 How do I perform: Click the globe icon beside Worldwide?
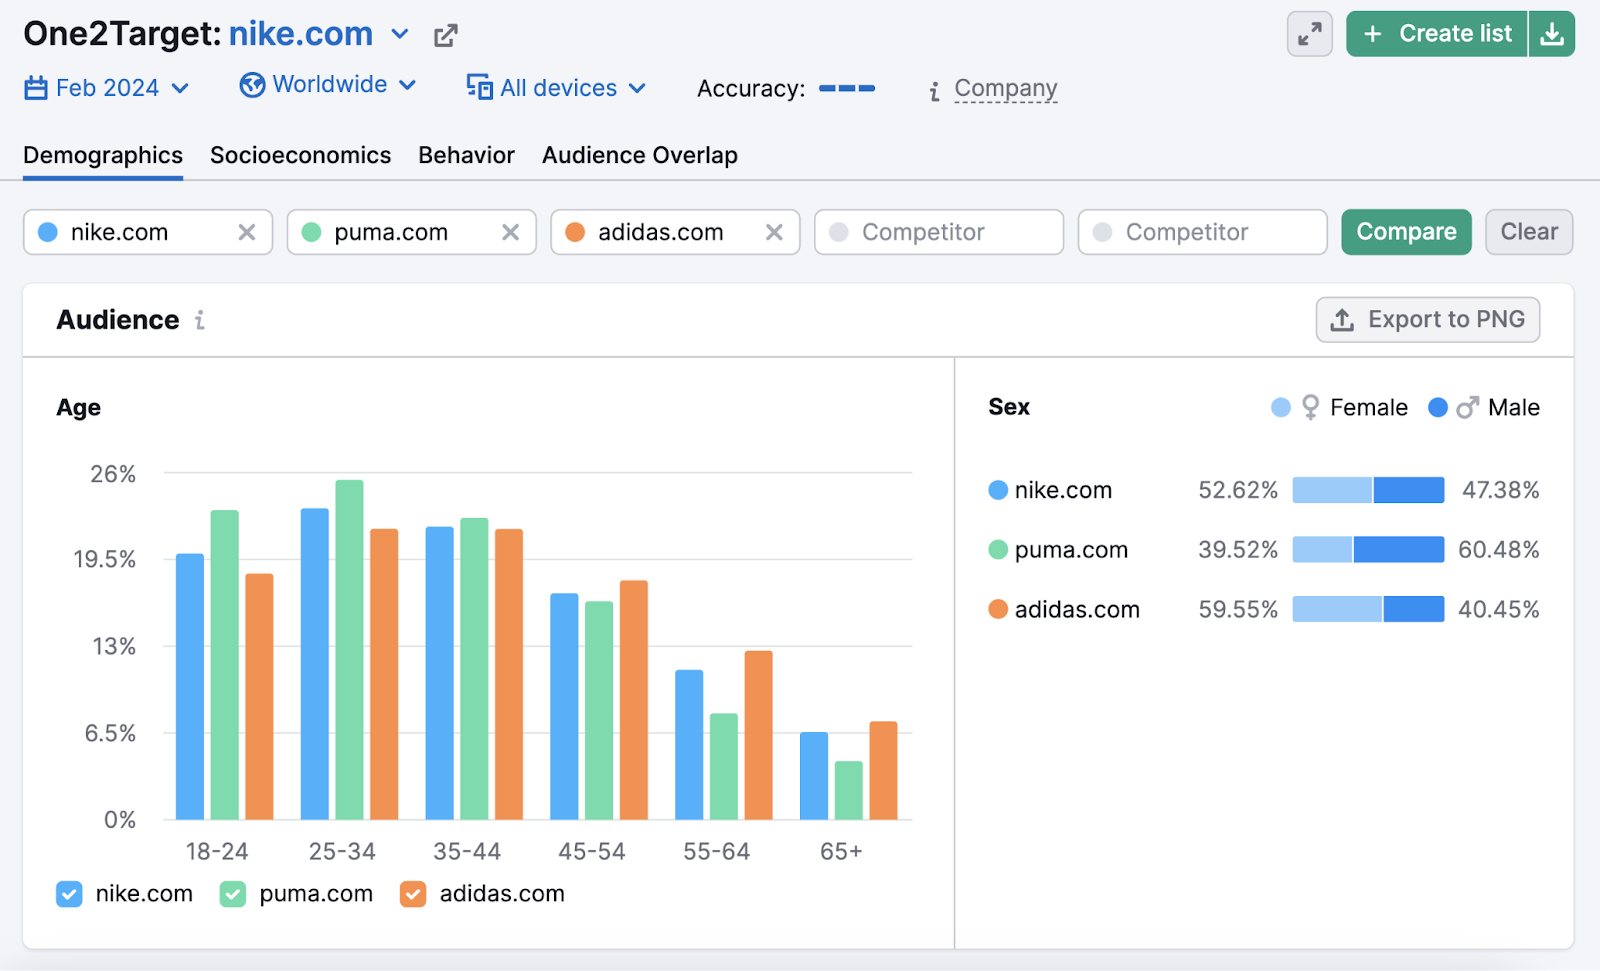[x=253, y=85]
